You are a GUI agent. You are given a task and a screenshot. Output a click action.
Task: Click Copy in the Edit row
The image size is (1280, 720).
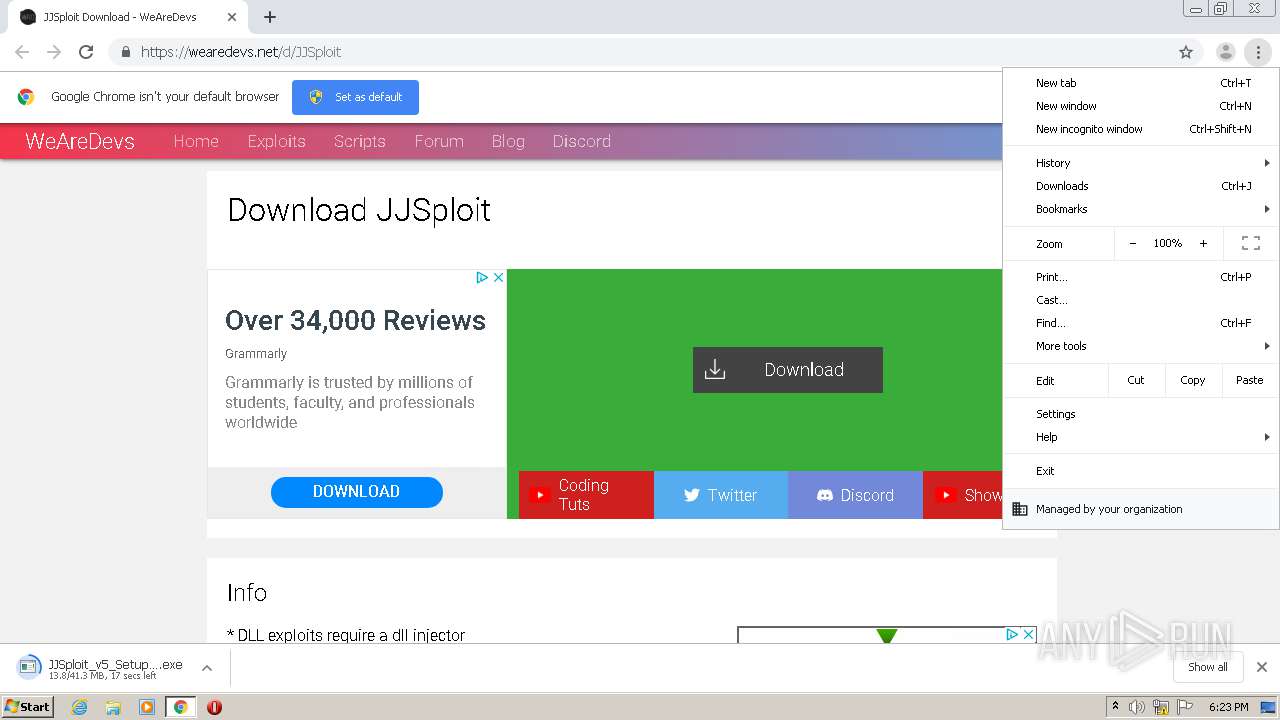pos(1192,380)
